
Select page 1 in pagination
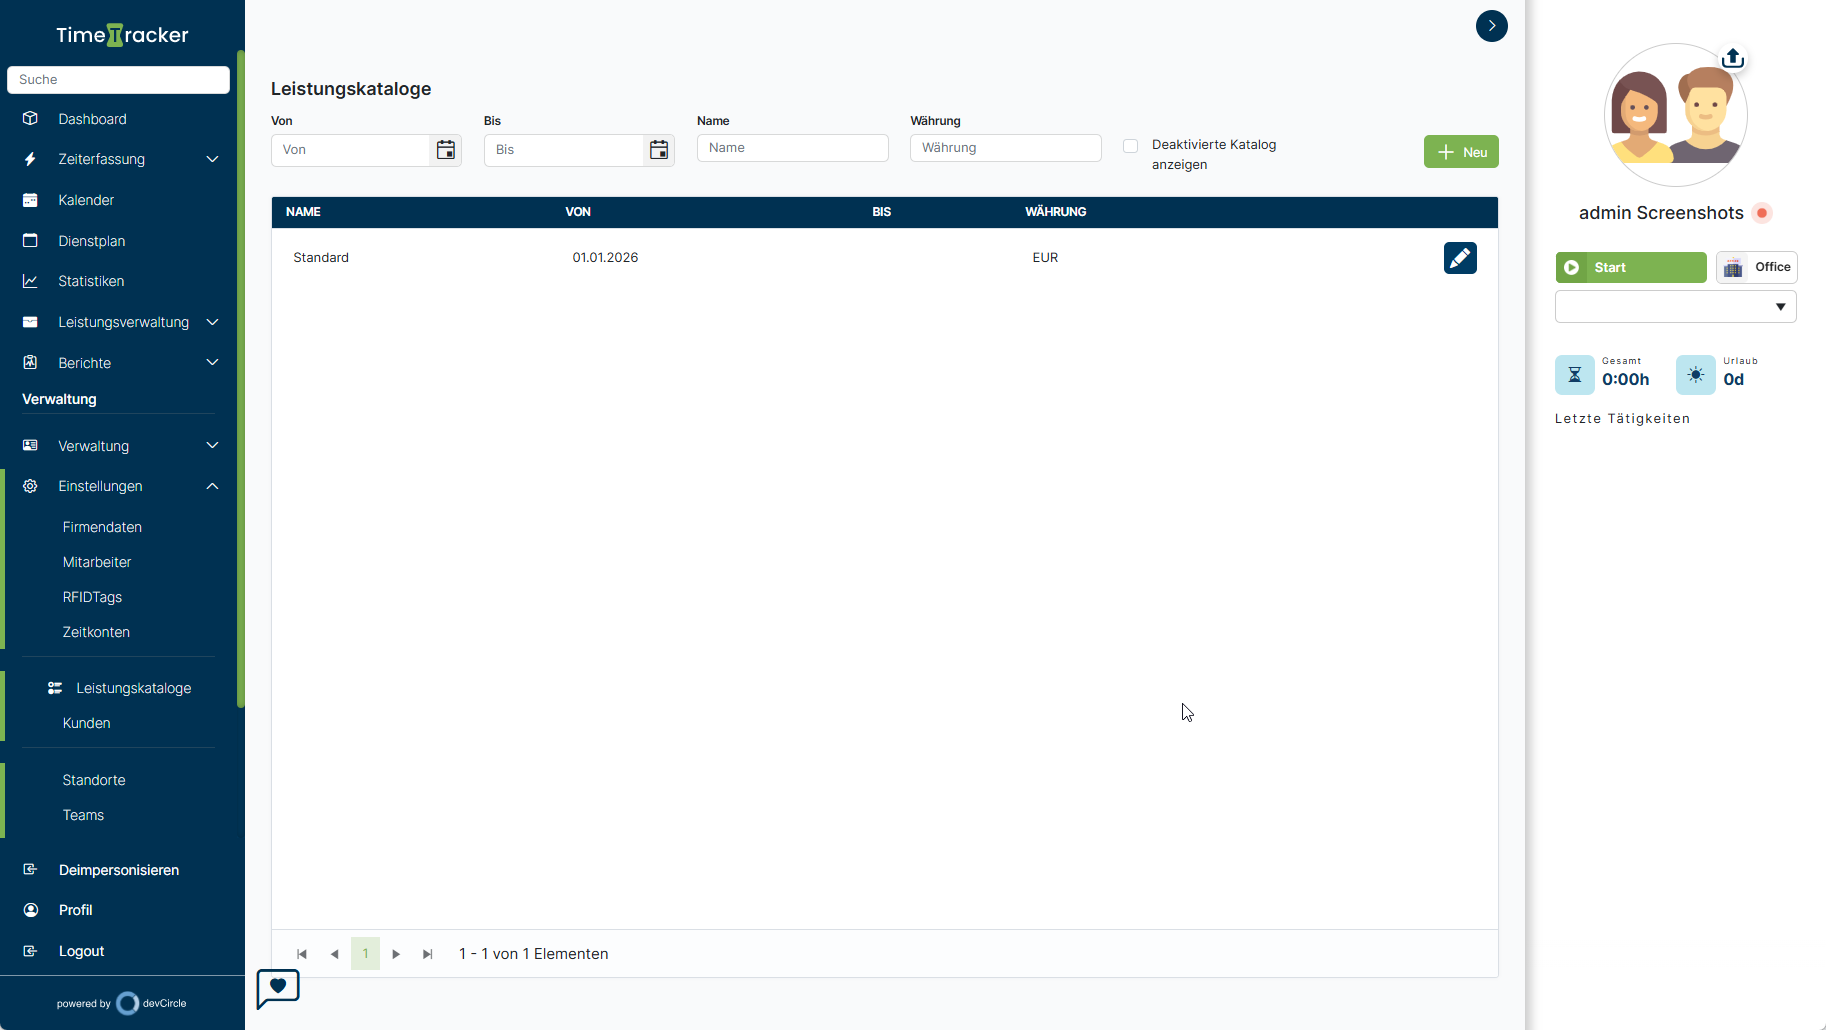click(x=365, y=954)
